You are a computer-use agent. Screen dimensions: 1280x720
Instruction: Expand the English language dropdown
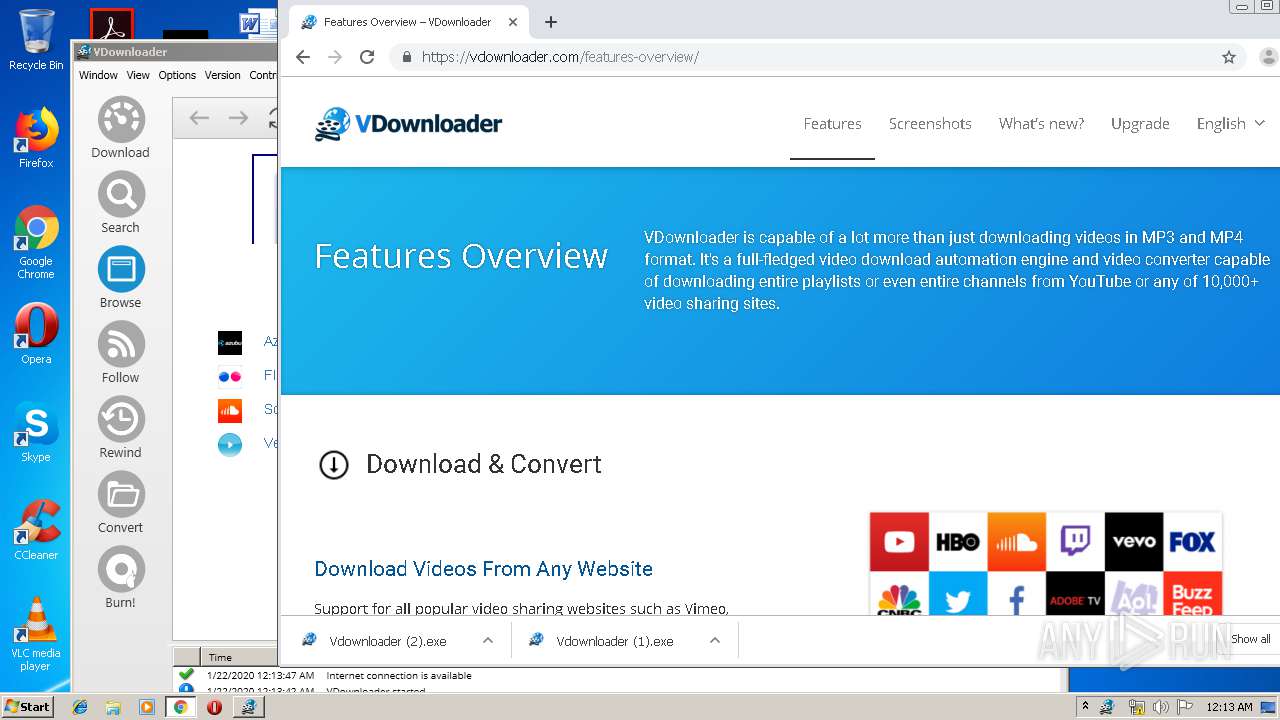pos(1231,124)
